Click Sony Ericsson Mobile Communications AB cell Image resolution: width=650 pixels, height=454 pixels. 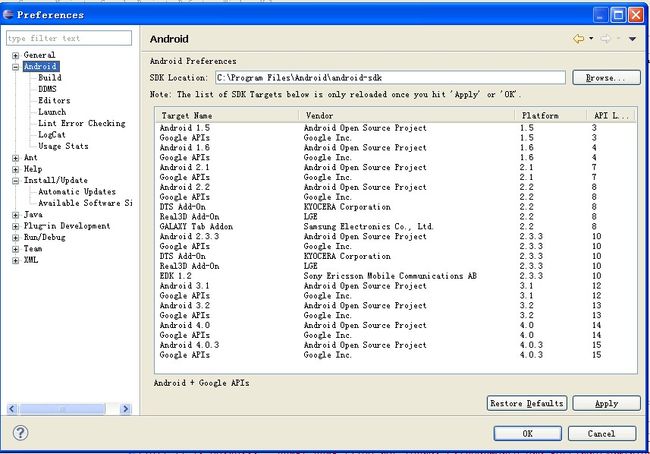pyautogui.click(x=390, y=276)
